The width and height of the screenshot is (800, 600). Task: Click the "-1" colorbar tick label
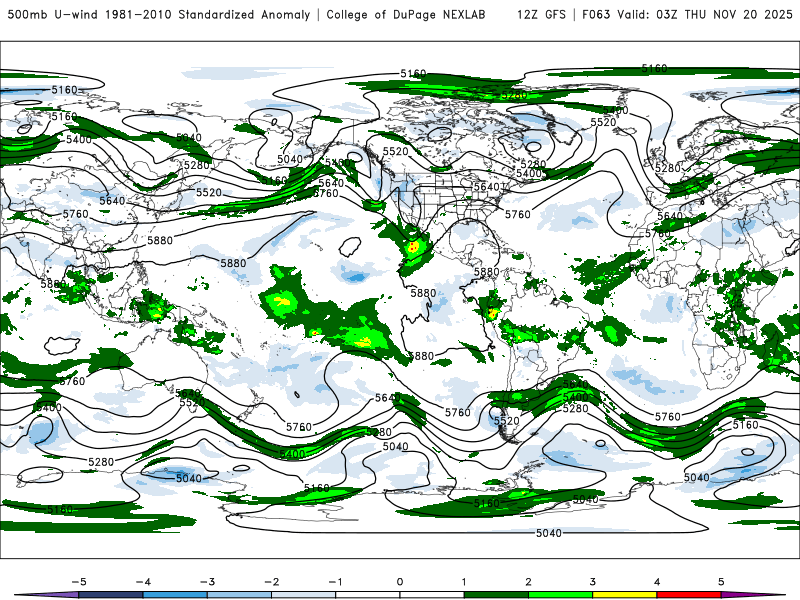click(x=335, y=582)
